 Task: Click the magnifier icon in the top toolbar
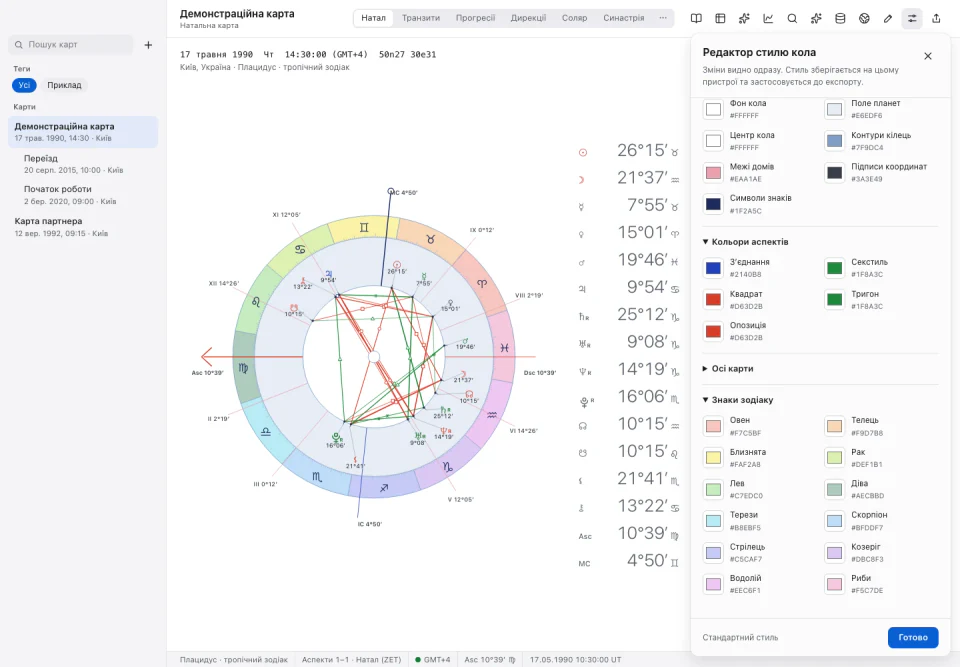coord(792,18)
